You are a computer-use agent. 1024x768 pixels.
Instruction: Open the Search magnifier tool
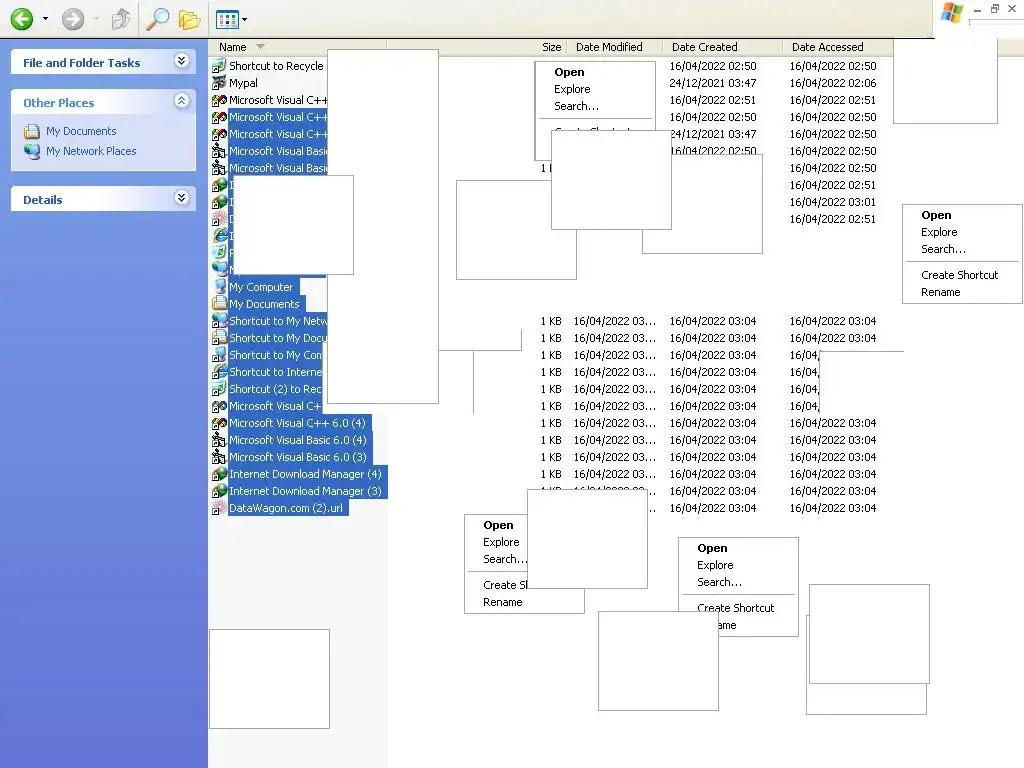point(157,19)
